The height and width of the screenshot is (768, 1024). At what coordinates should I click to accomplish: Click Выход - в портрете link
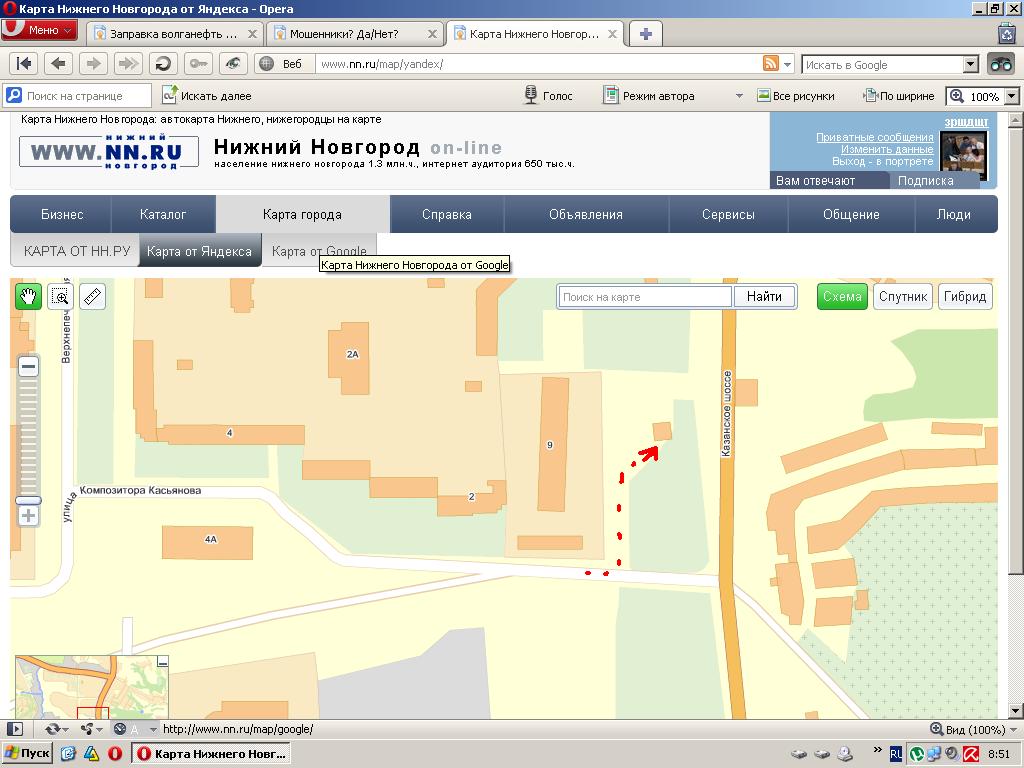[x=882, y=161]
